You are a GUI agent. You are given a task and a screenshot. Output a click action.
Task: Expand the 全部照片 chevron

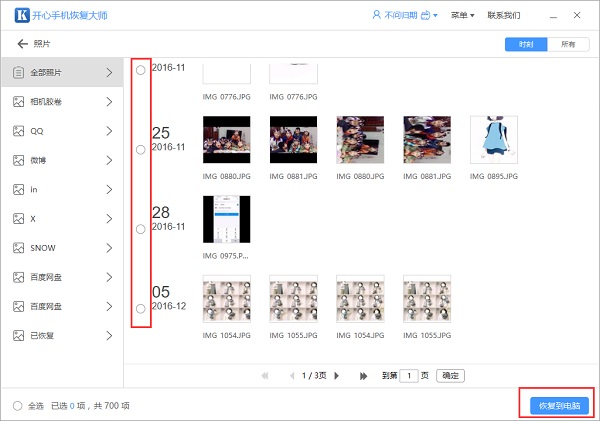109,72
